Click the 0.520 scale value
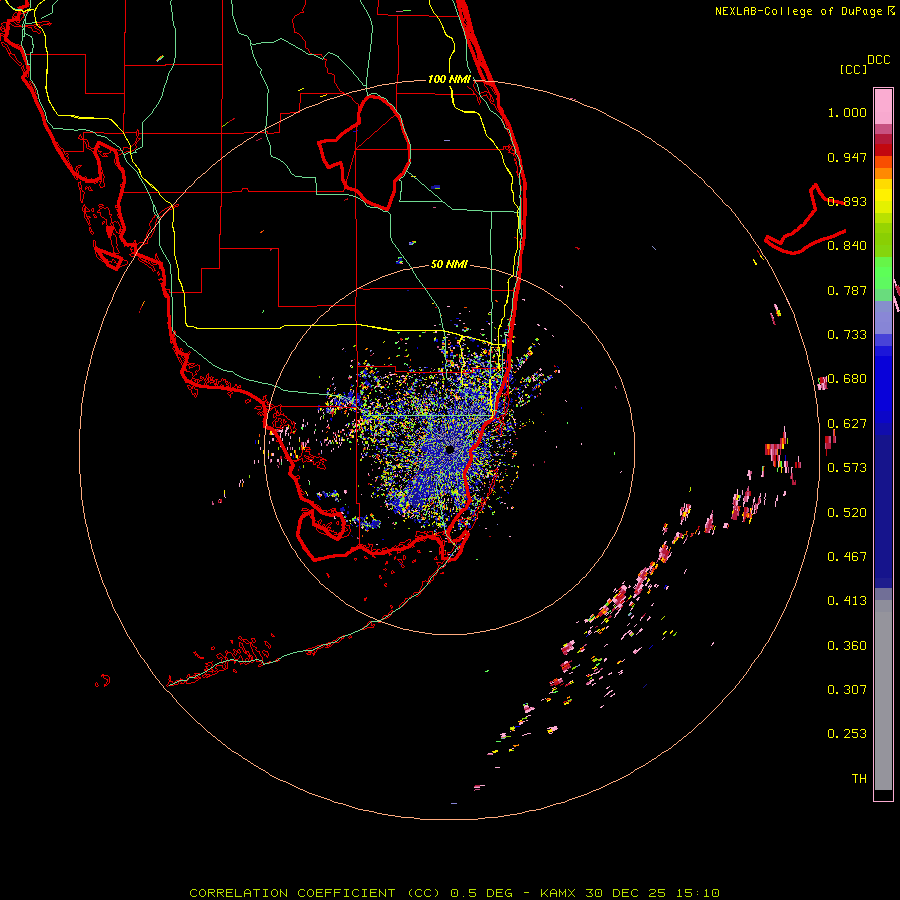Viewport: 900px width, 900px height. [x=847, y=513]
